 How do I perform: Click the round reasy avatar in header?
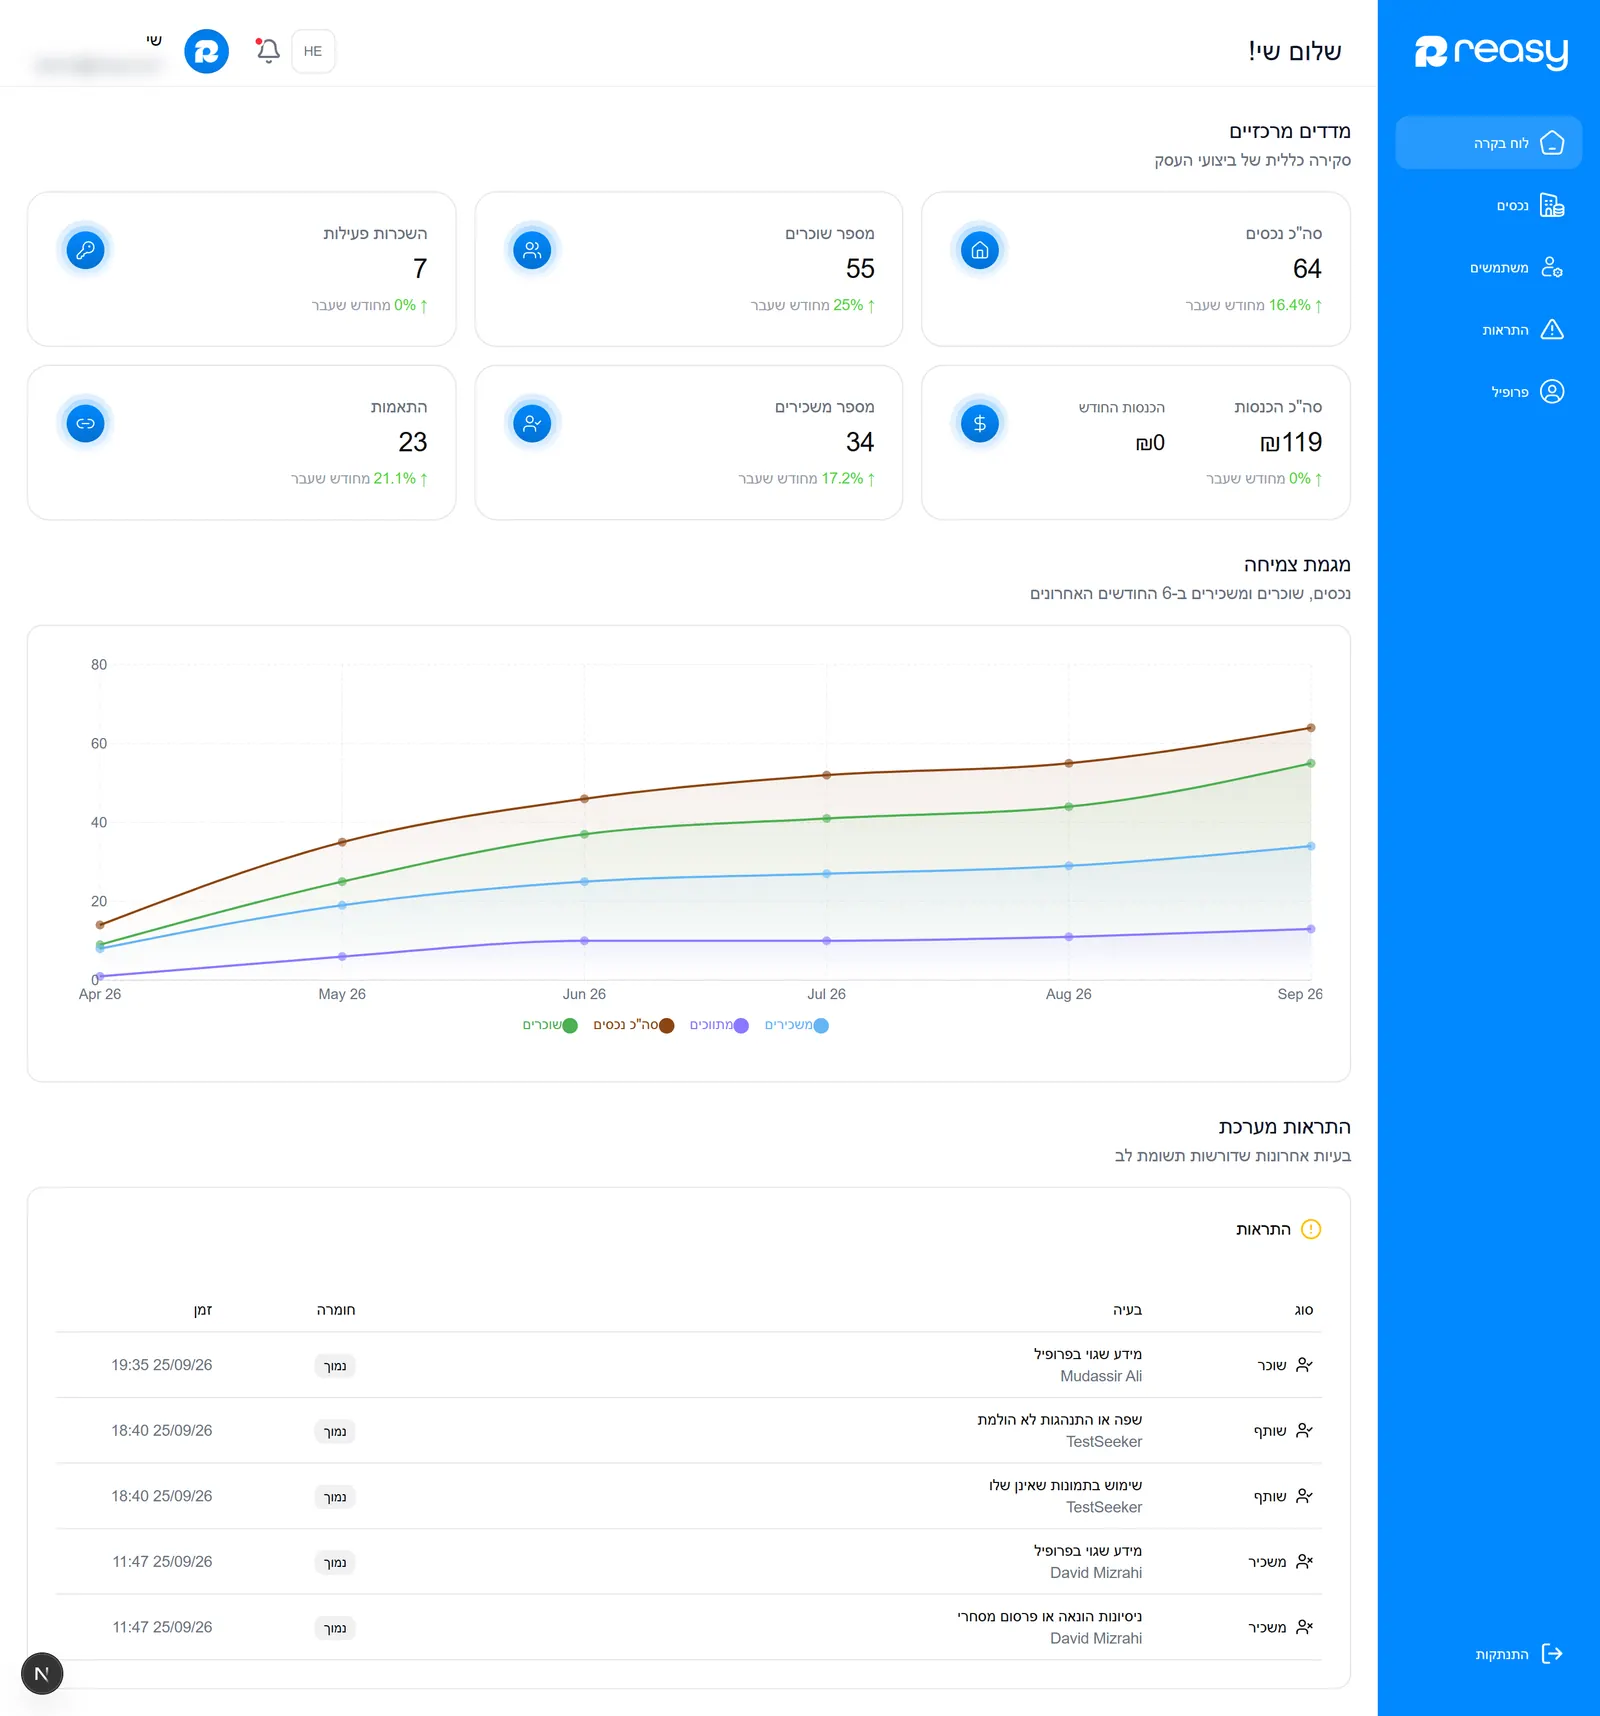[207, 51]
